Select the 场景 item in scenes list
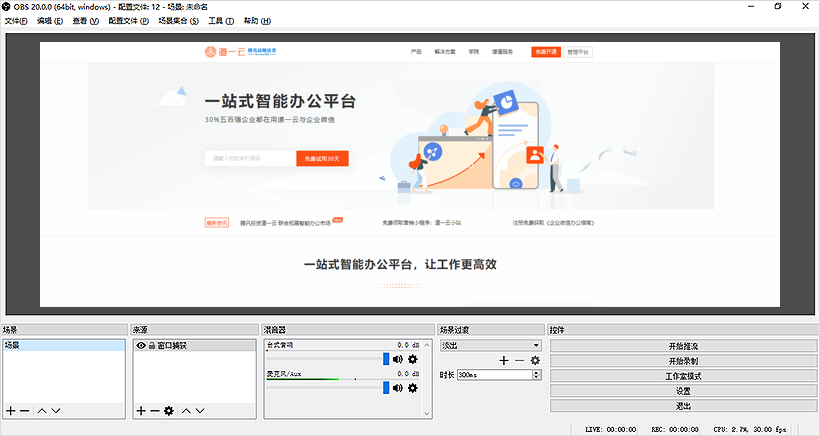This screenshot has height=436, width=820. point(13,345)
